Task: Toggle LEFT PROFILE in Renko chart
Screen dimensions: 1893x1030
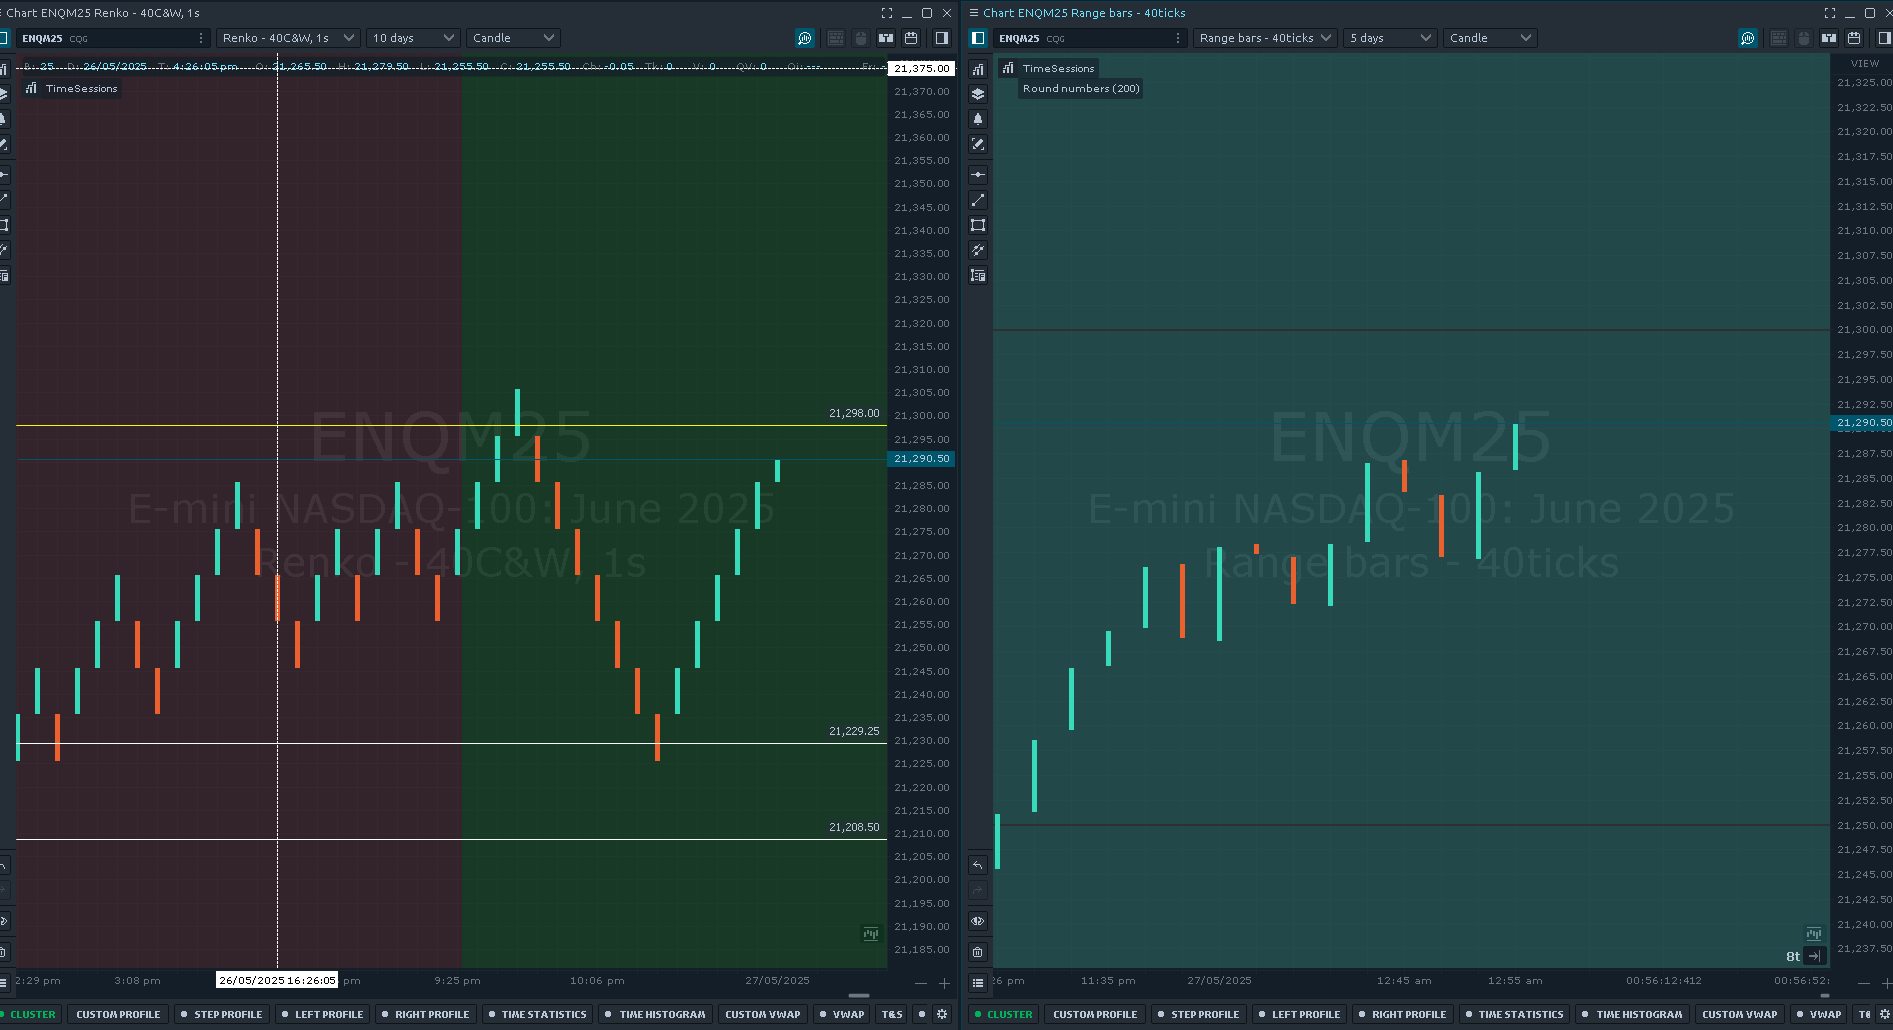Action: pyautogui.click(x=322, y=1014)
